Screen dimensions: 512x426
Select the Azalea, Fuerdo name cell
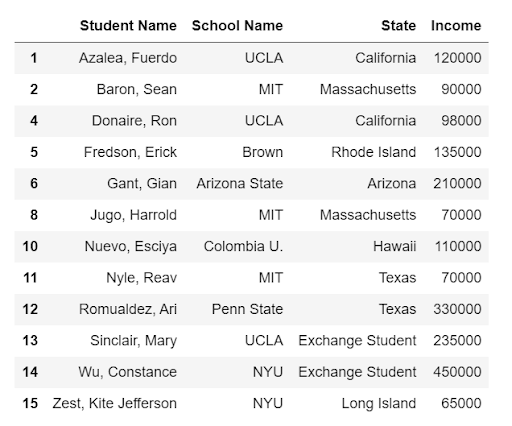(x=128, y=58)
